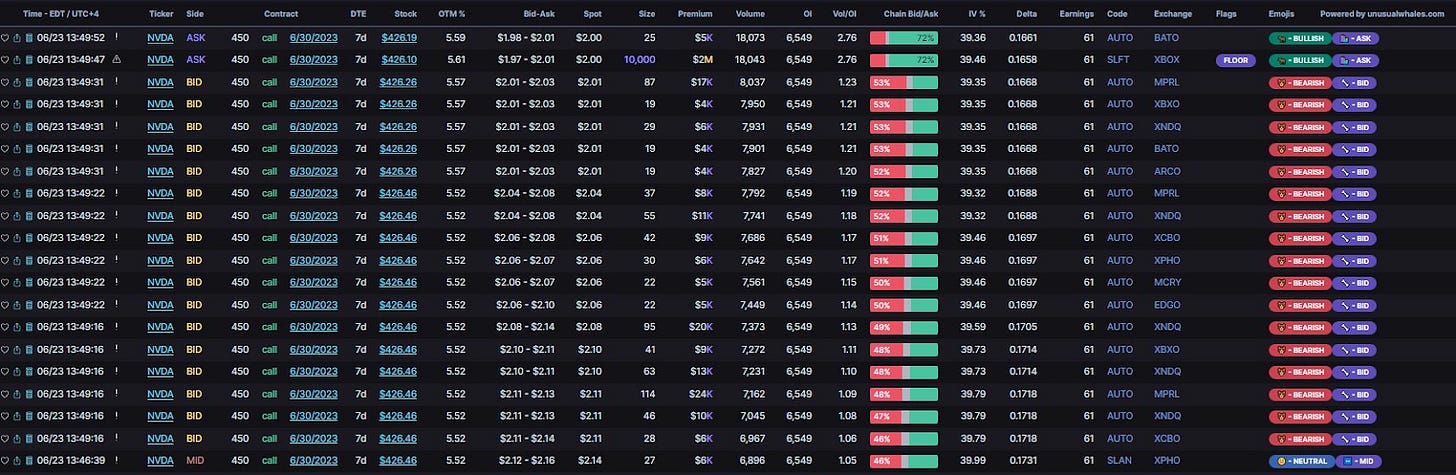Click the FLOOR flag badge
Screen dimensions: 1456x475
(x=1235, y=60)
